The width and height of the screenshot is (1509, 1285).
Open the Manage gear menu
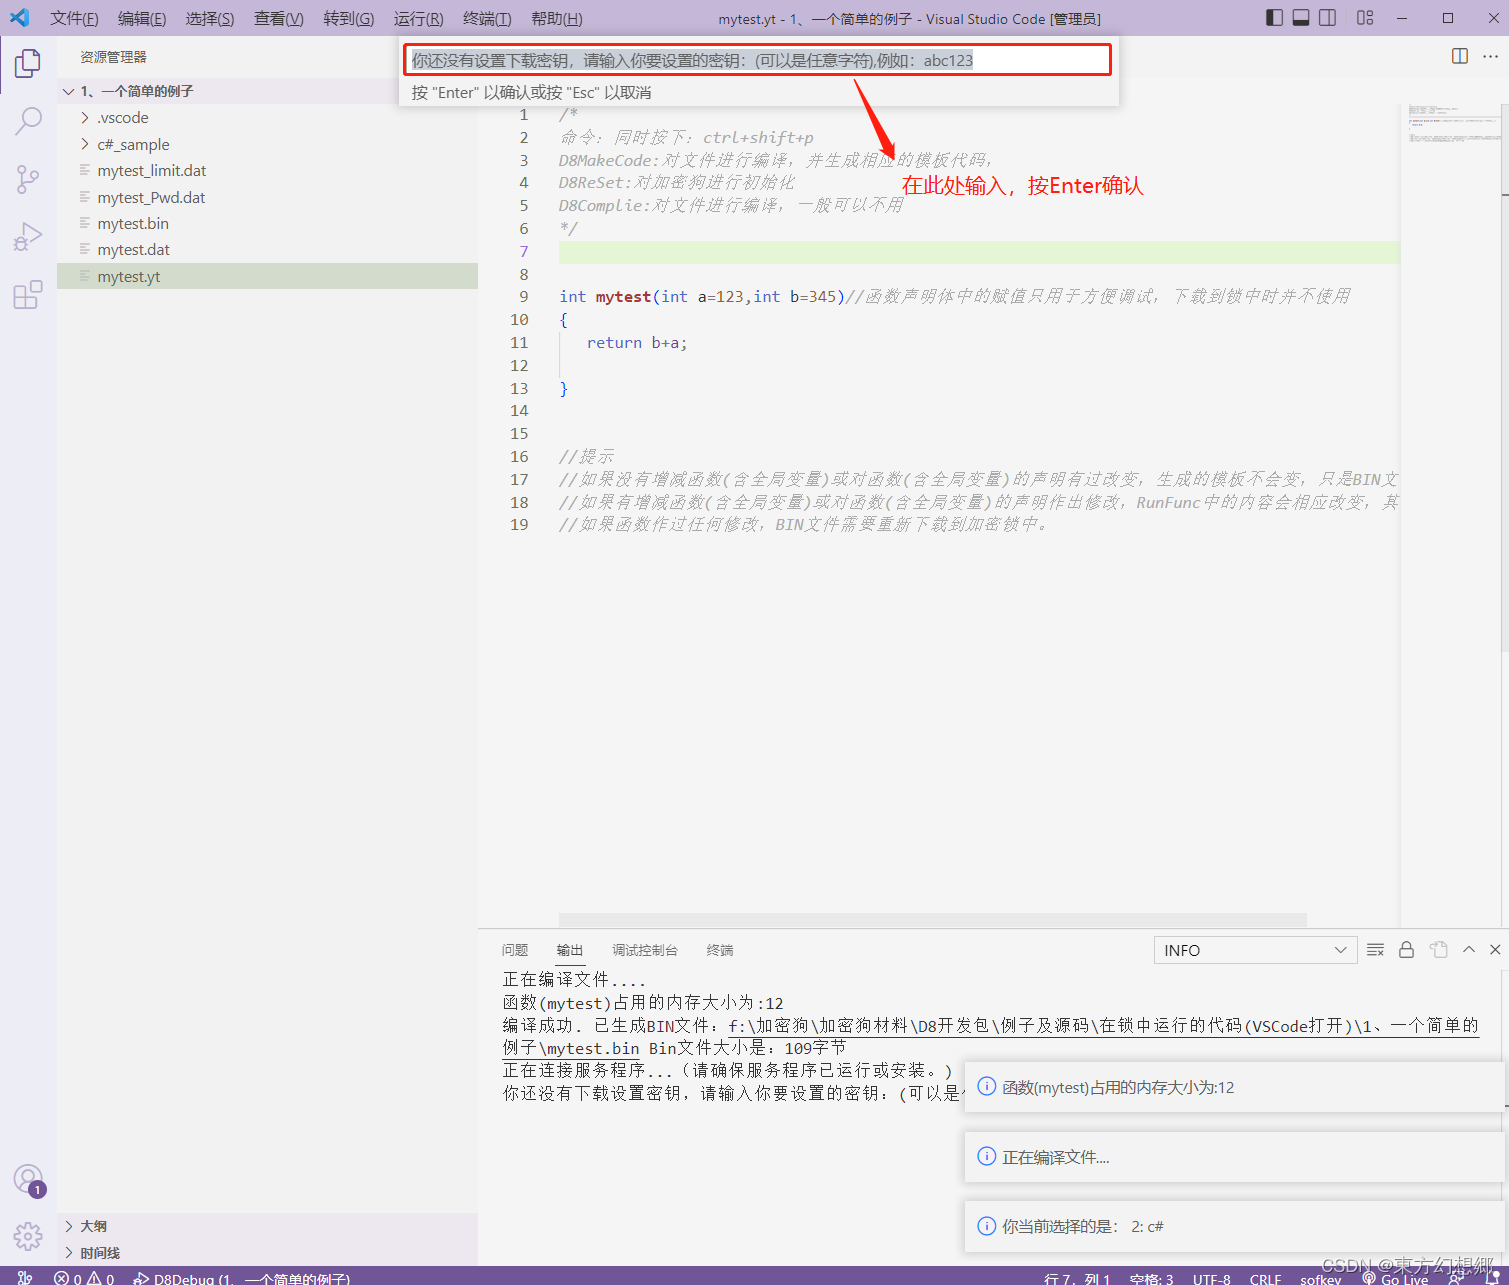[x=28, y=1237]
